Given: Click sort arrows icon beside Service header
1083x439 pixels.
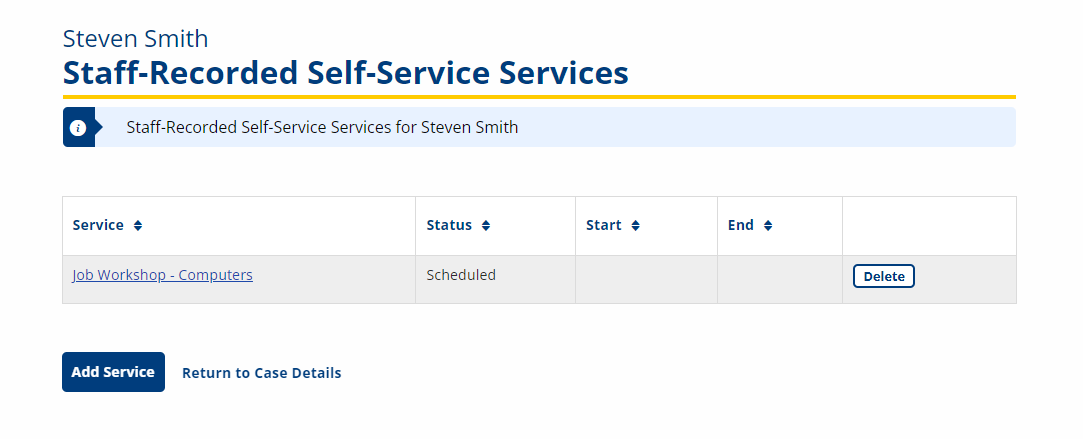Looking at the screenshot, I should [x=137, y=226].
